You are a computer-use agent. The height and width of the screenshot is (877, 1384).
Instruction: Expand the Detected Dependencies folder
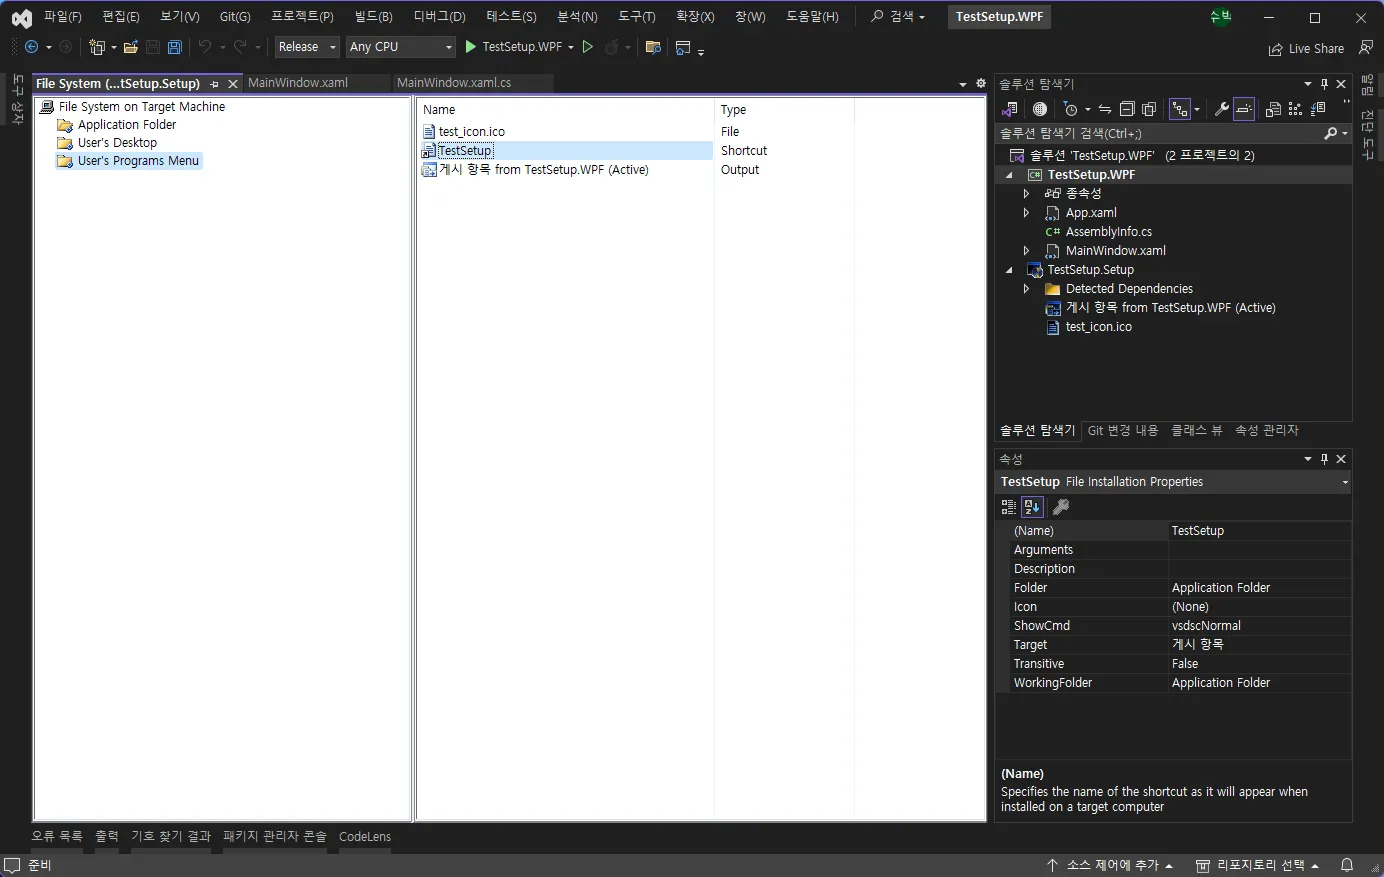pos(1027,289)
